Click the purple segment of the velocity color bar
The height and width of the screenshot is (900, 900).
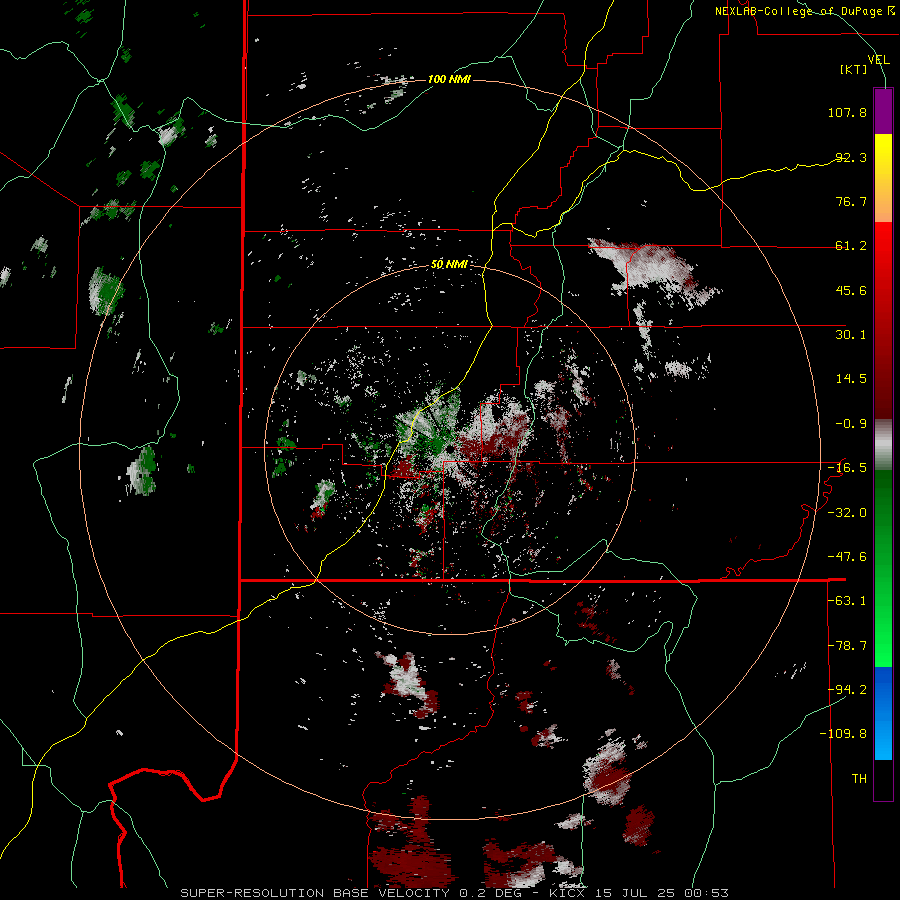(883, 111)
